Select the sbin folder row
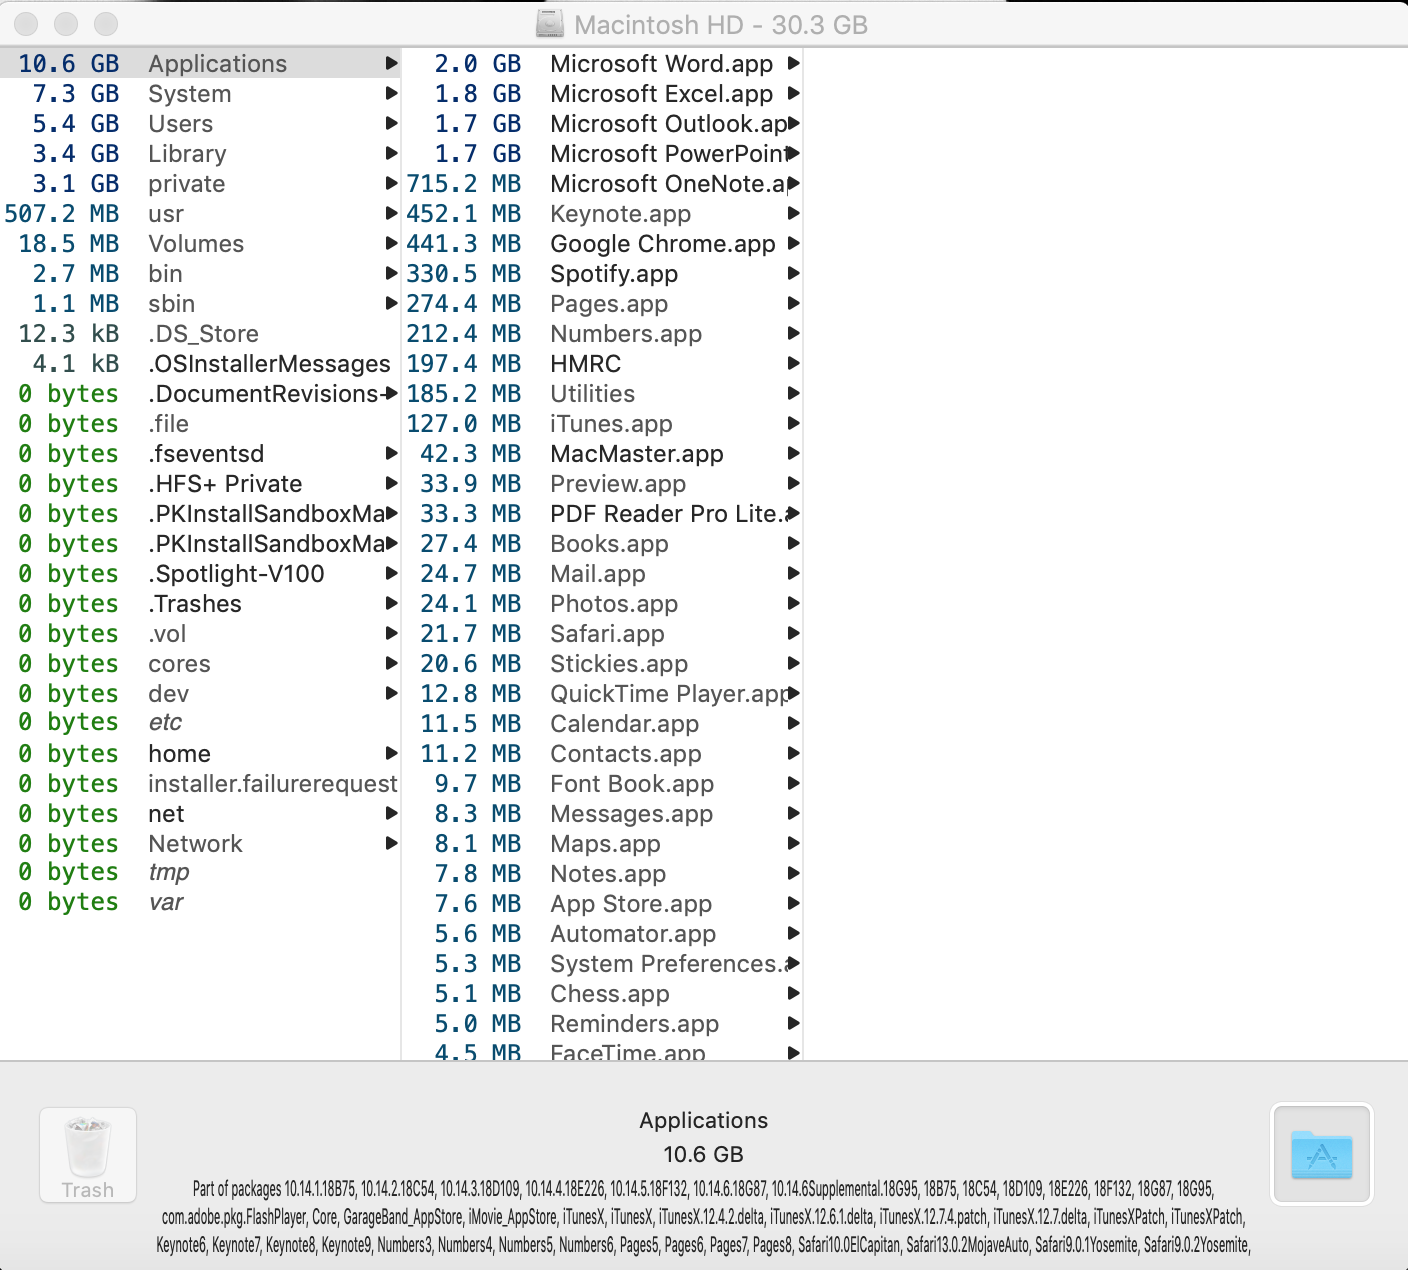The image size is (1408, 1270). pos(200,304)
